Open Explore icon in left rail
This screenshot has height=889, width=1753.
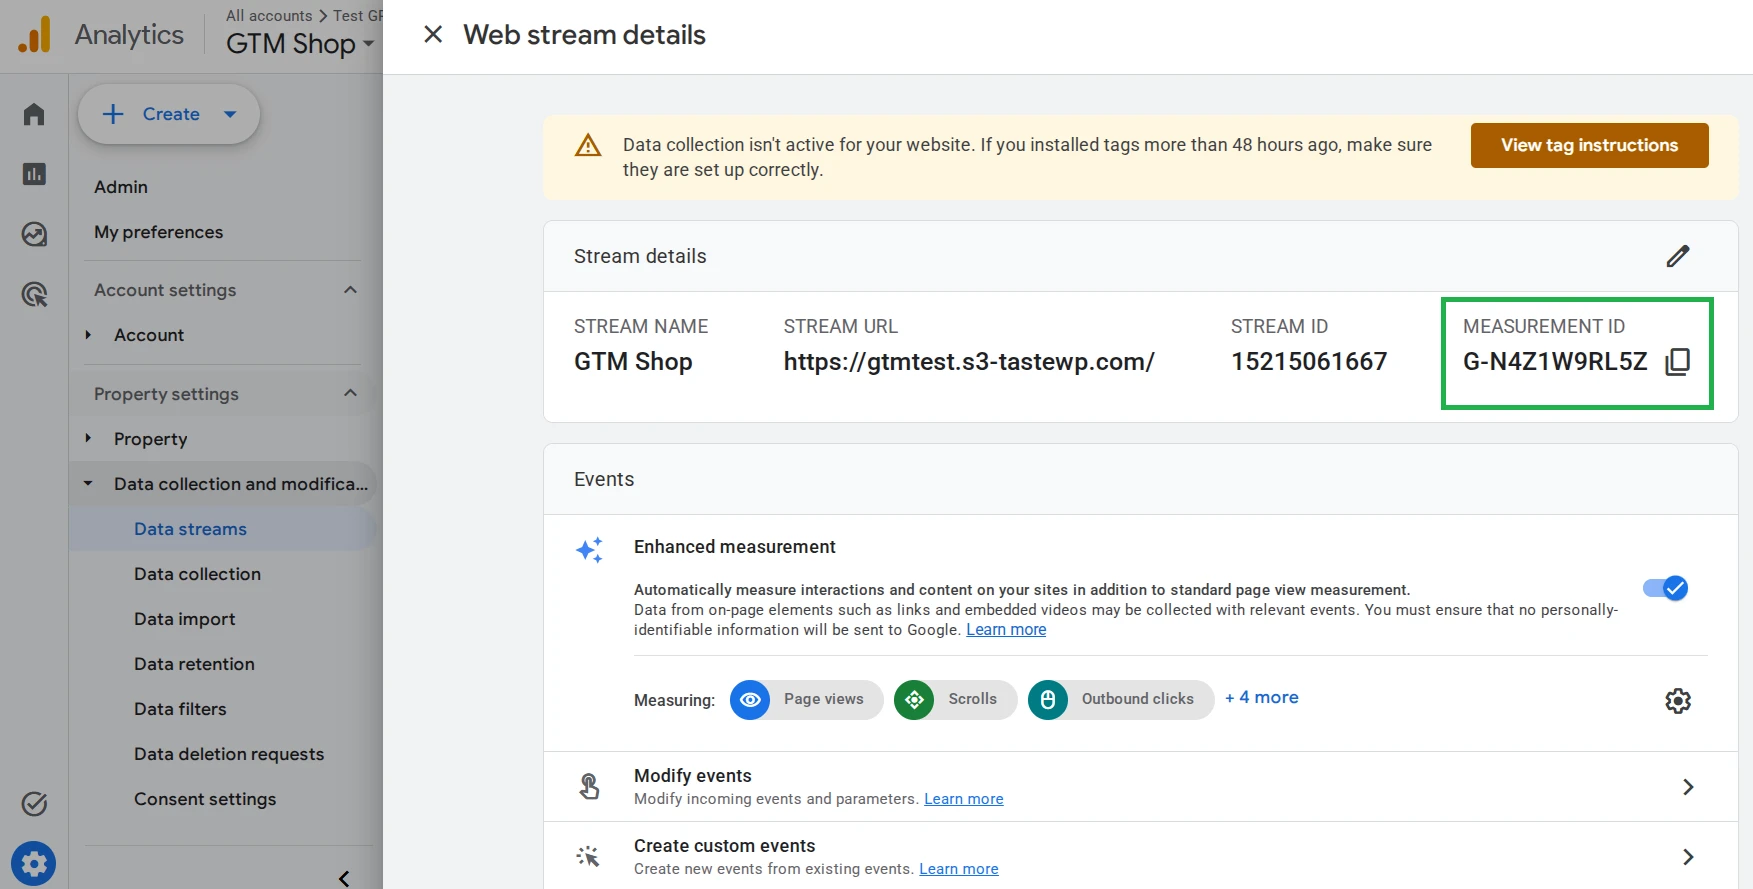click(x=34, y=234)
